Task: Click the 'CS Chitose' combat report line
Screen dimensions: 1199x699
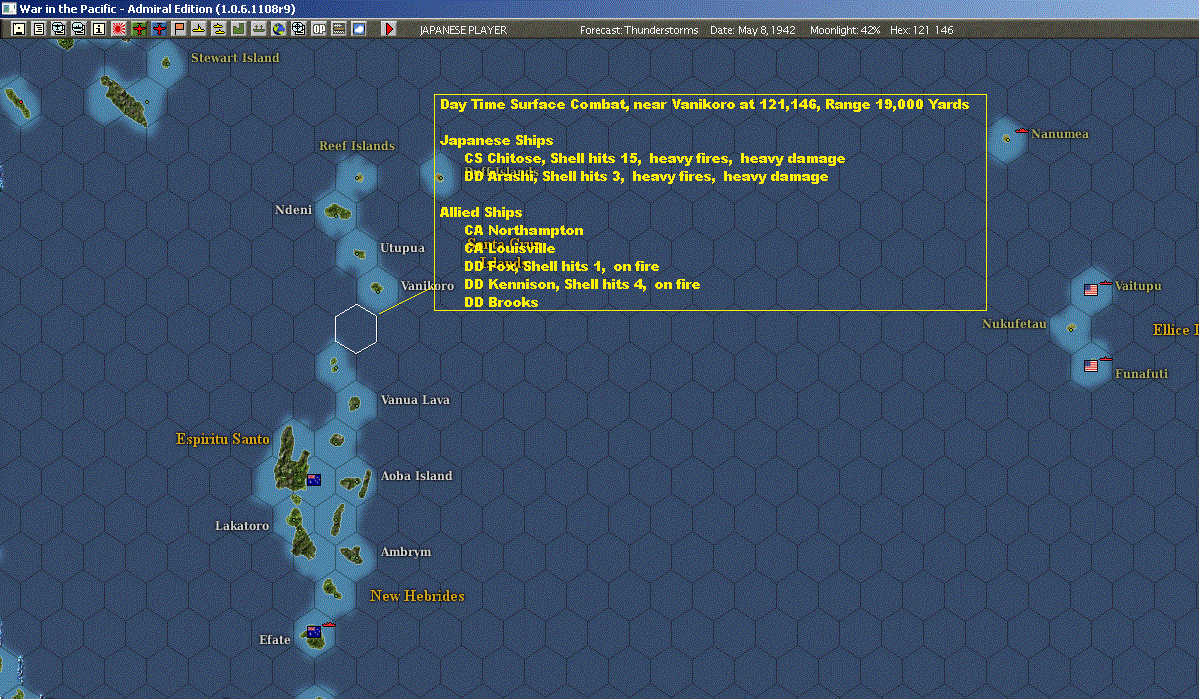Action: [655, 158]
